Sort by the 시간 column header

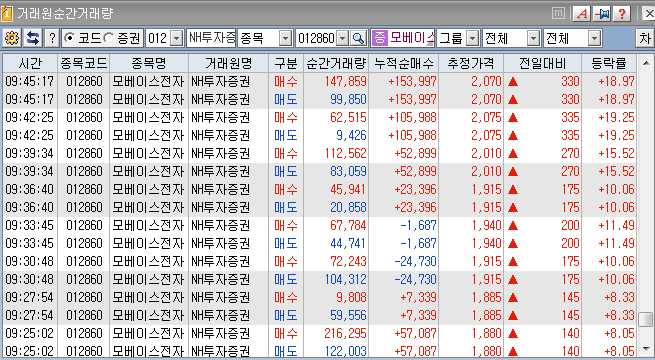coord(30,63)
